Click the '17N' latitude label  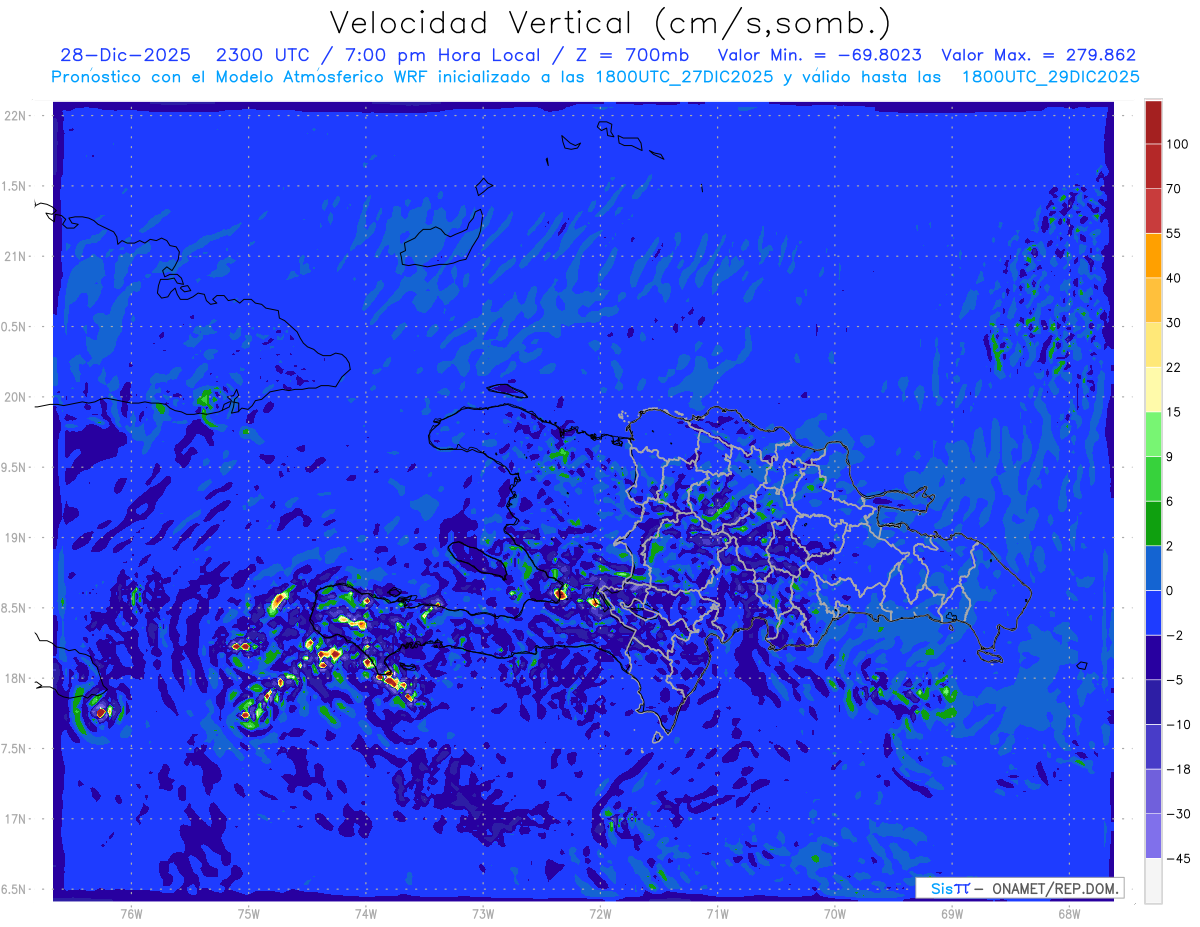coord(14,819)
